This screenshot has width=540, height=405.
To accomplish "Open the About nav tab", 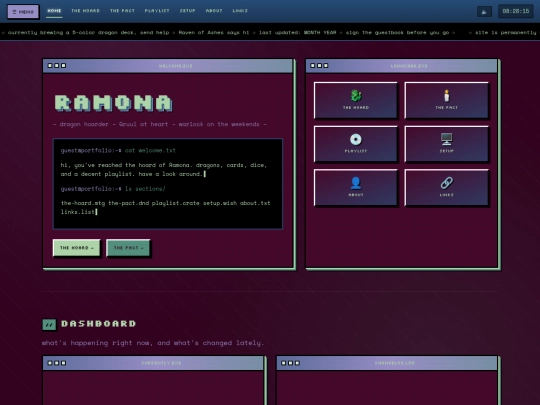I will click(214, 11).
